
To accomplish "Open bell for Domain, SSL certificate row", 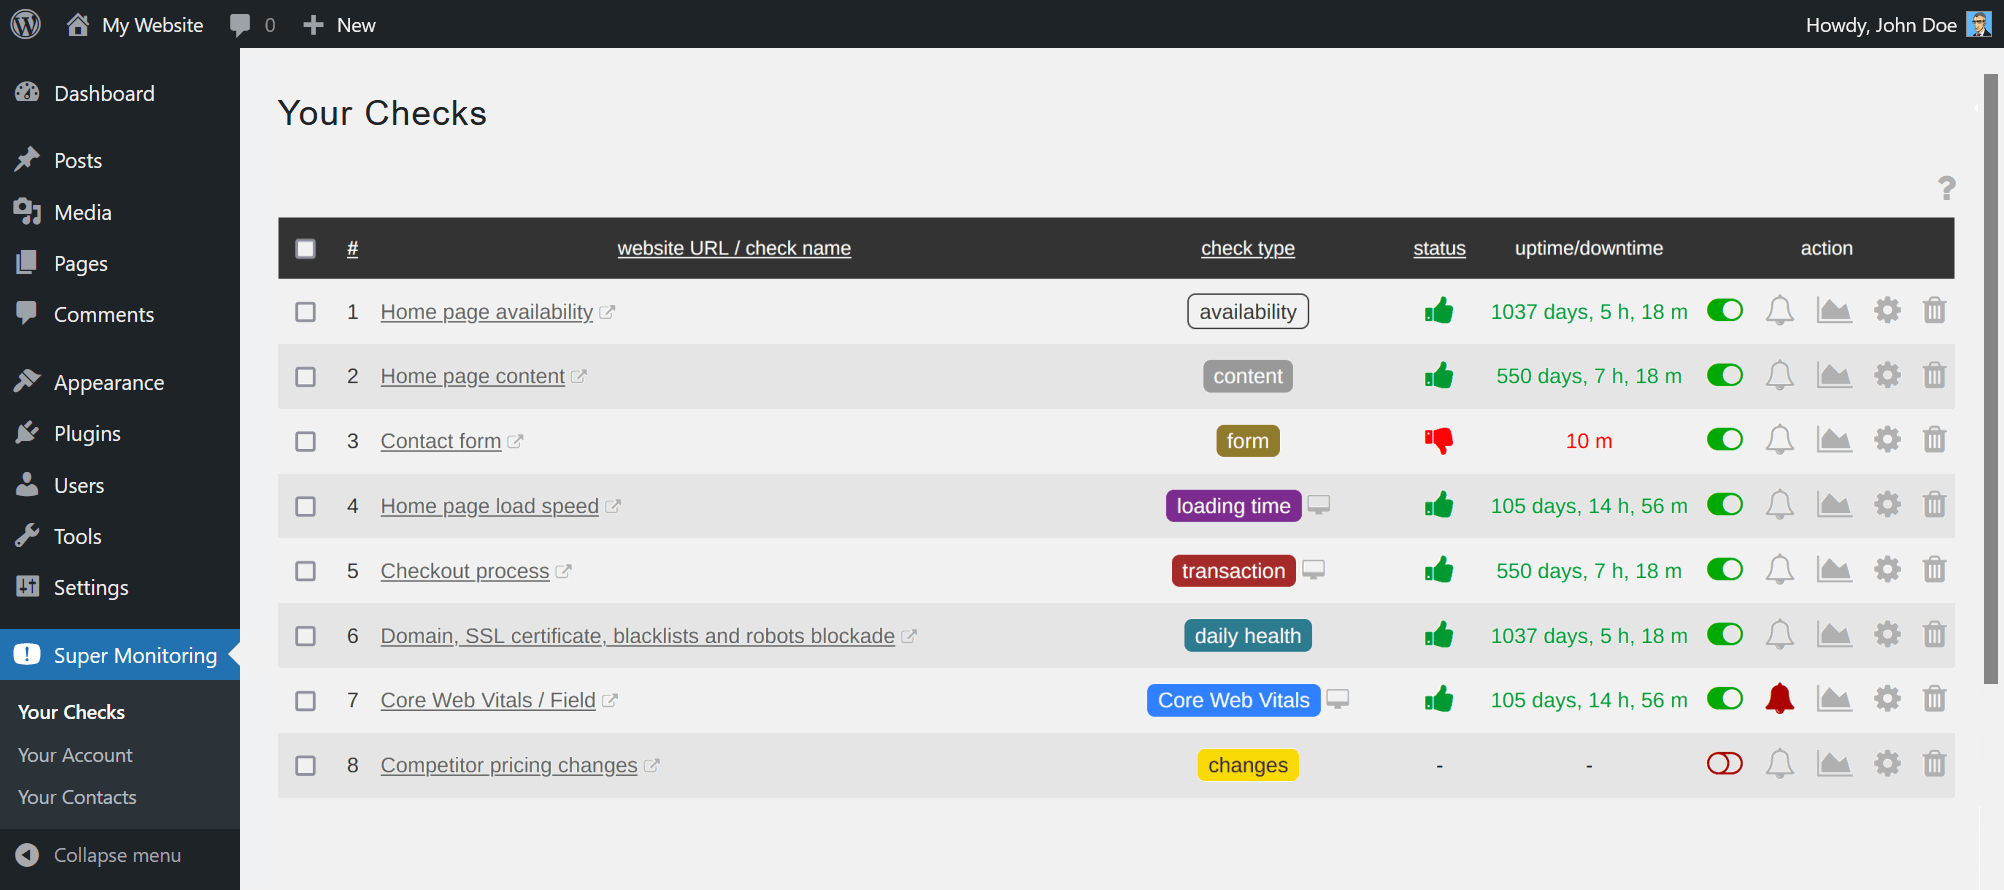I will click(x=1779, y=635).
